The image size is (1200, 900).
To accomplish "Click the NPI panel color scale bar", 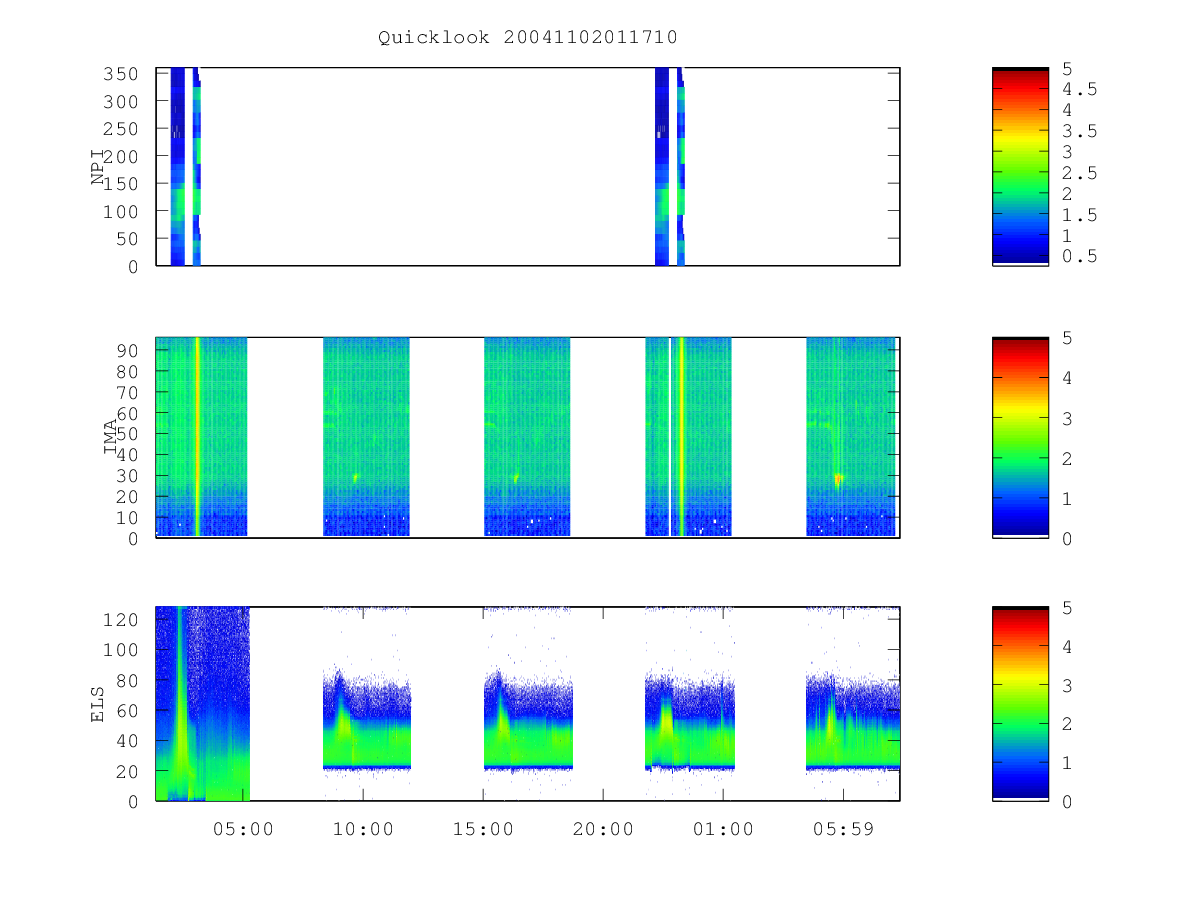I will (x=1020, y=166).
